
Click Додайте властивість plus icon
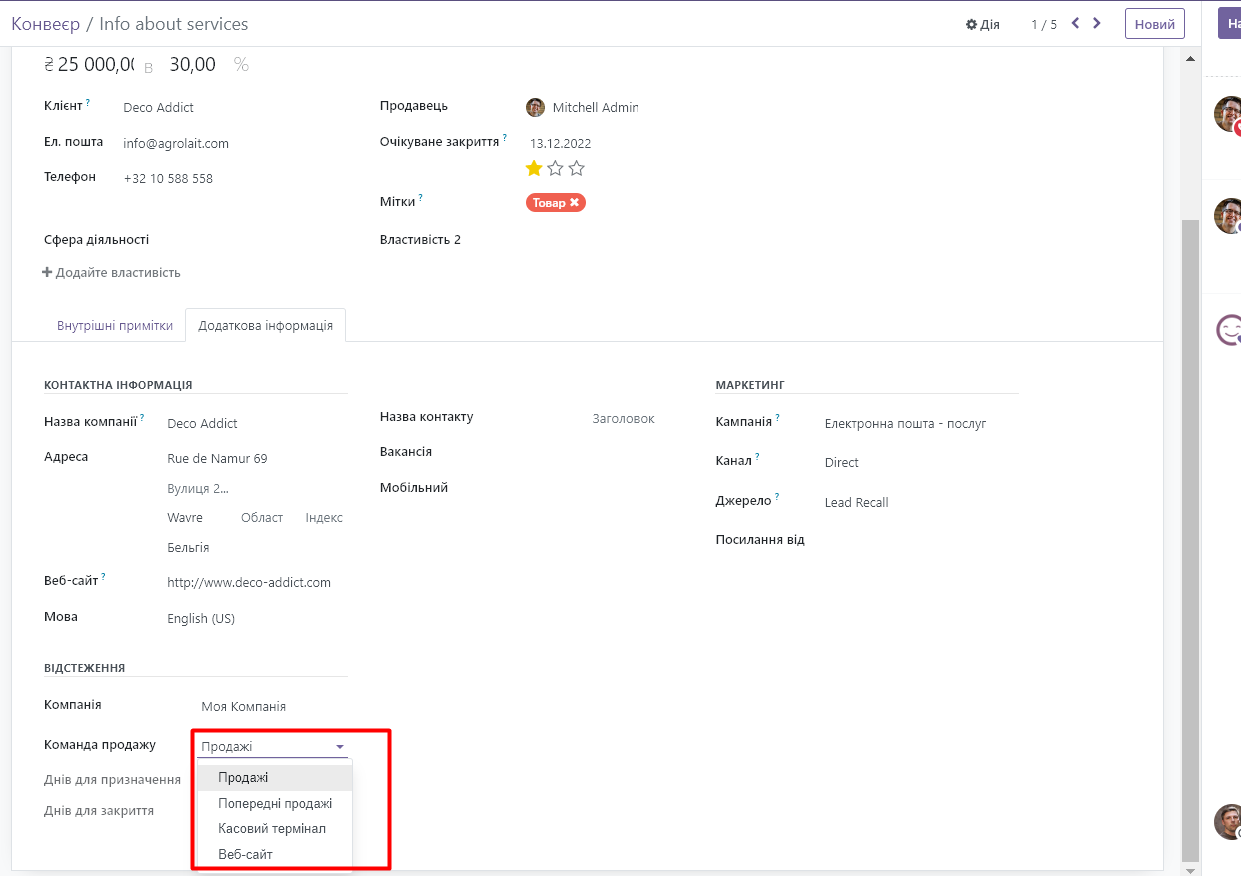click(47, 272)
